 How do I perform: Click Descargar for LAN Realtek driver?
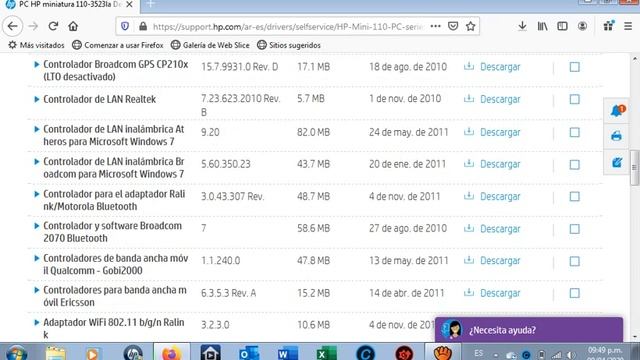pos(492,99)
